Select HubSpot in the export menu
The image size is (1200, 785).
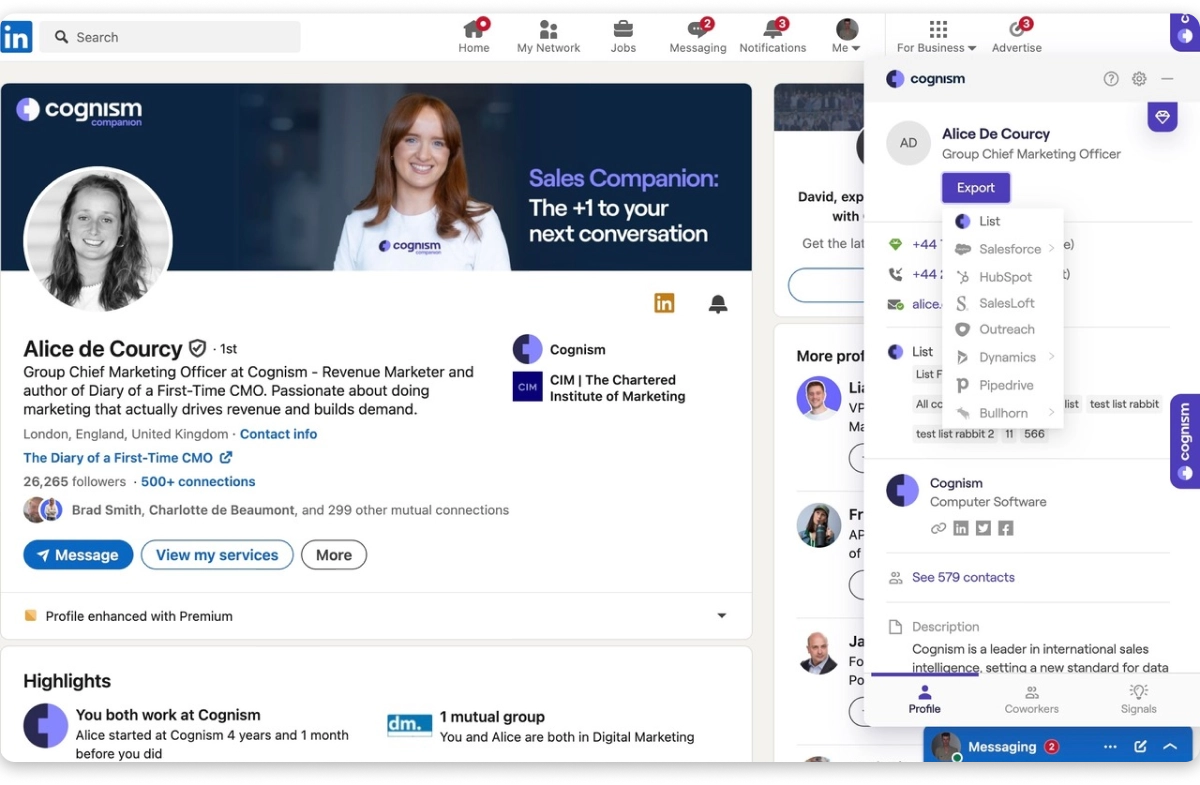pyautogui.click(x=1005, y=277)
